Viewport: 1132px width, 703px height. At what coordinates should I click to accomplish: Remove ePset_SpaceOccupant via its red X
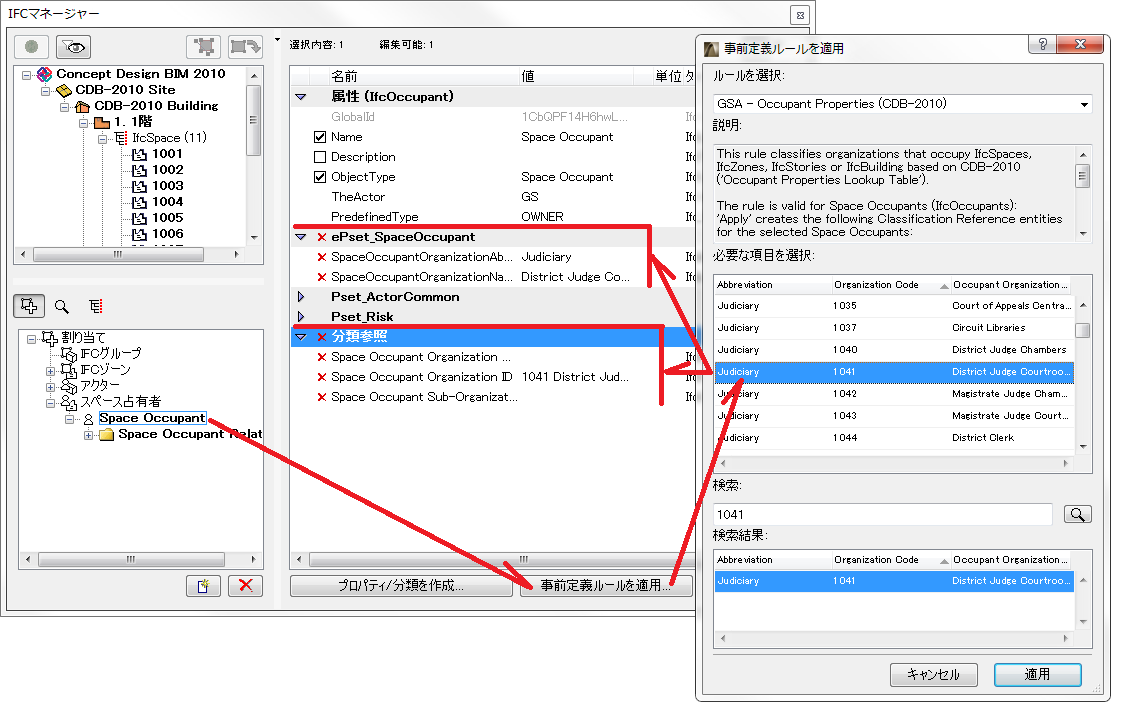pyautogui.click(x=322, y=237)
